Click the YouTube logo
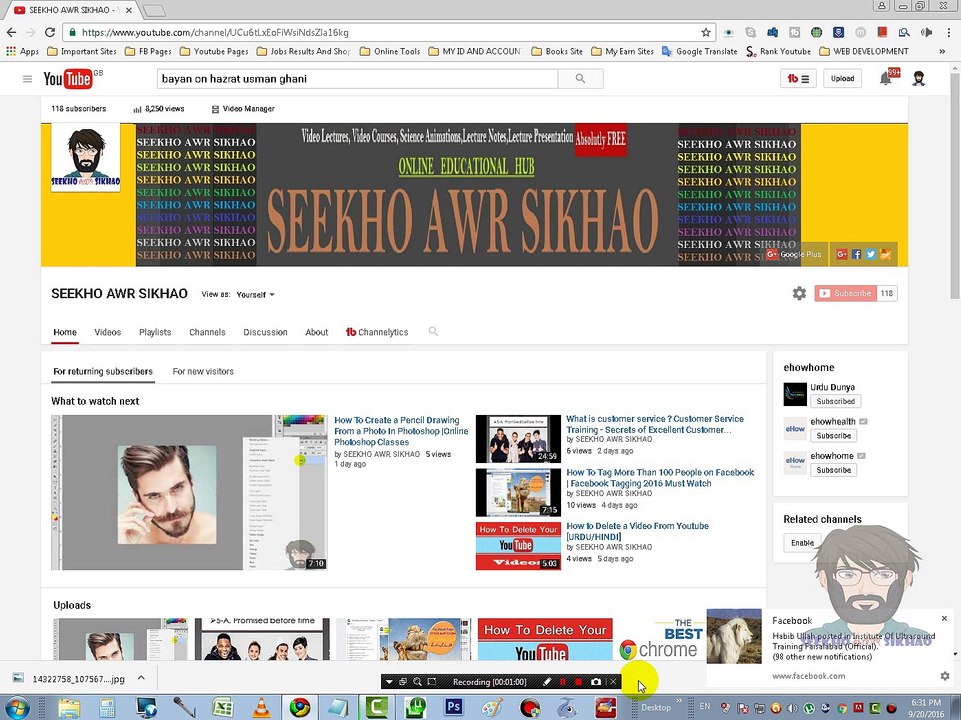 tap(67, 78)
